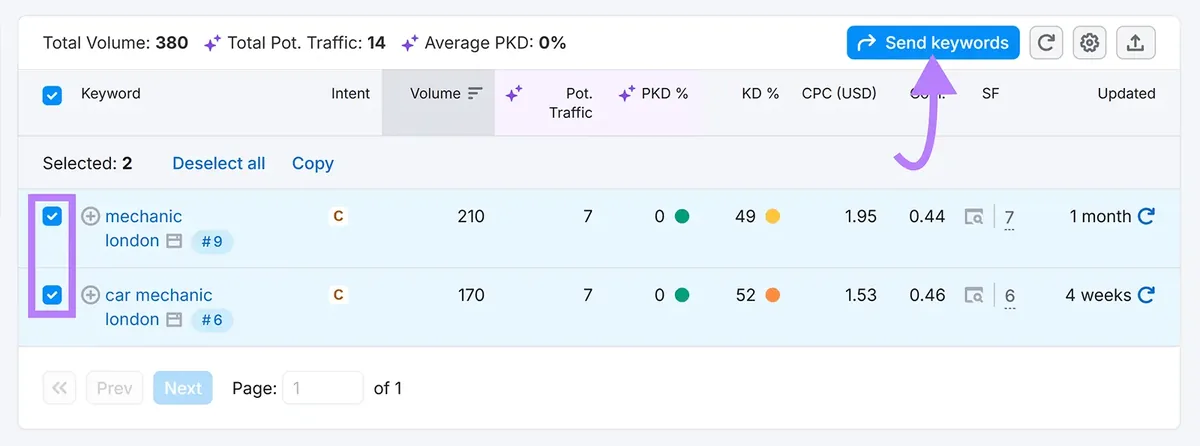Viewport: 1200px width, 446px height.
Task: Click yellow KD dot for mechanic london
Action: coord(772,216)
